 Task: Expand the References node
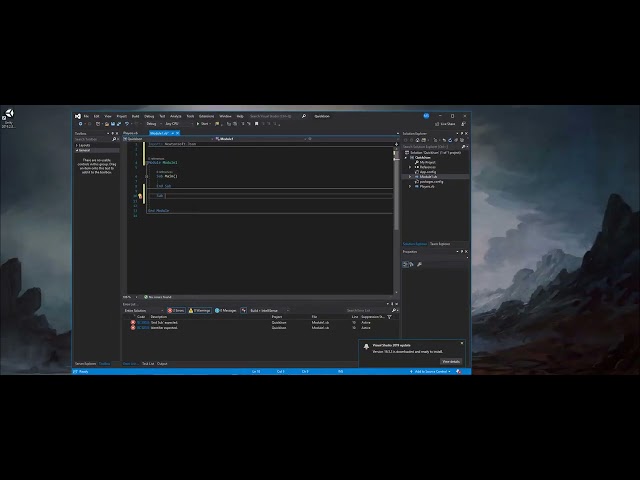pyautogui.click(x=410, y=167)
